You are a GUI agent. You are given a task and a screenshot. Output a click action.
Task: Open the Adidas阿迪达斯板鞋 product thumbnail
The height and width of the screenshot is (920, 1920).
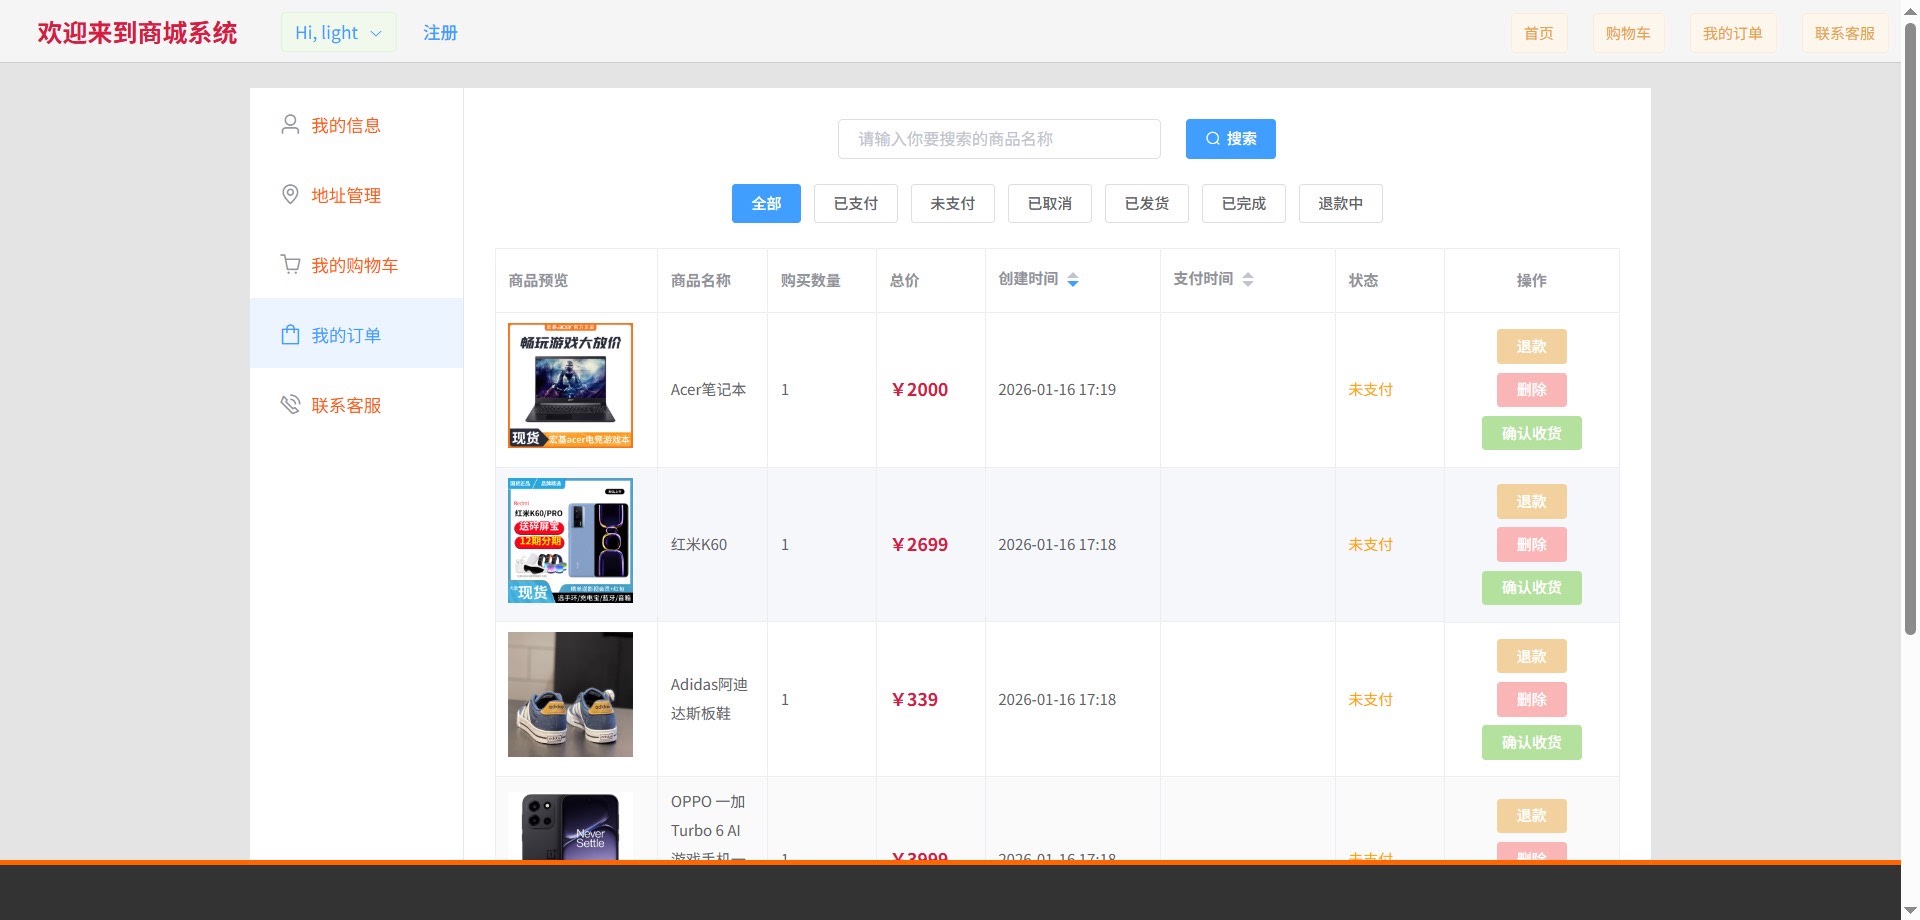[570, 694]
